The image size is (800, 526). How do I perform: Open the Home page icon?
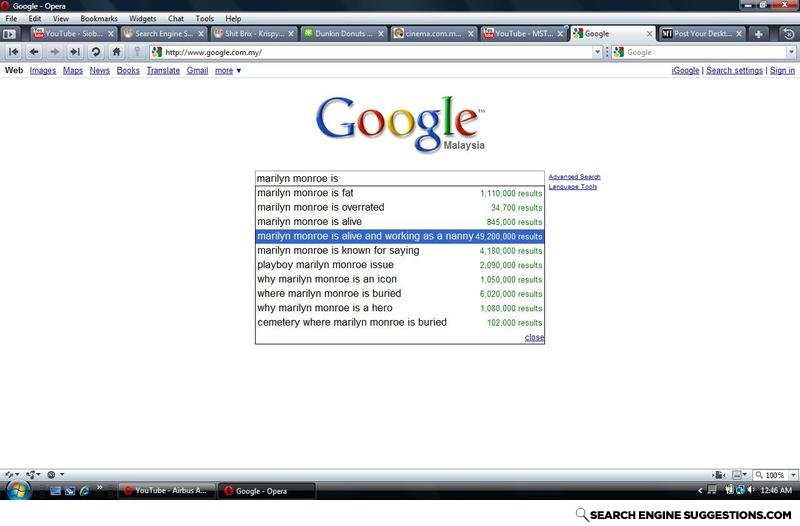[x=116, y=52]
